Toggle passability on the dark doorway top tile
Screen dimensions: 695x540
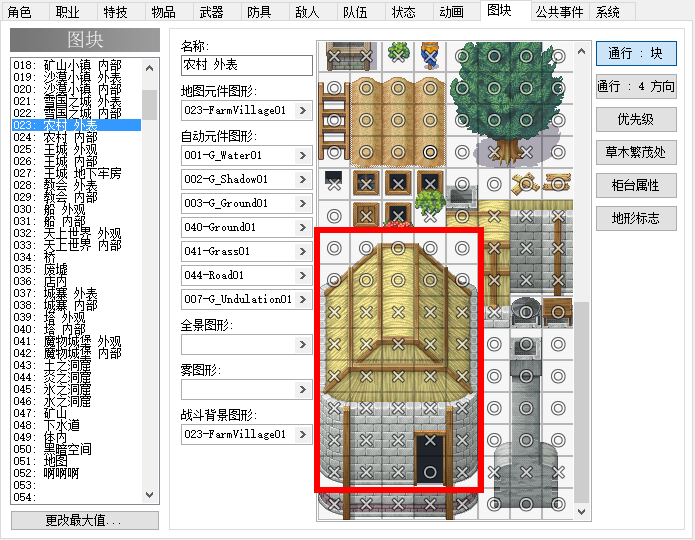click(x=430, y=440)
